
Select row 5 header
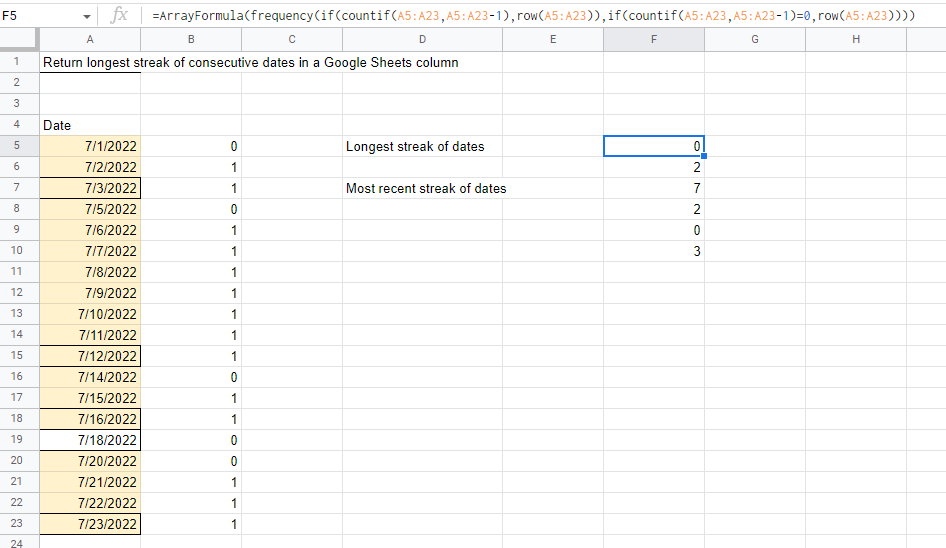pos(17,145)
